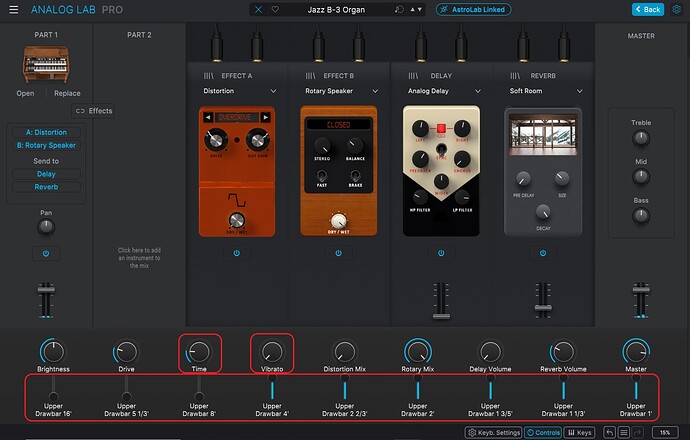Open the hamburger main menu
Image resolution: width=690 pixels, height=440 pixels.
(x=14, y=9)
